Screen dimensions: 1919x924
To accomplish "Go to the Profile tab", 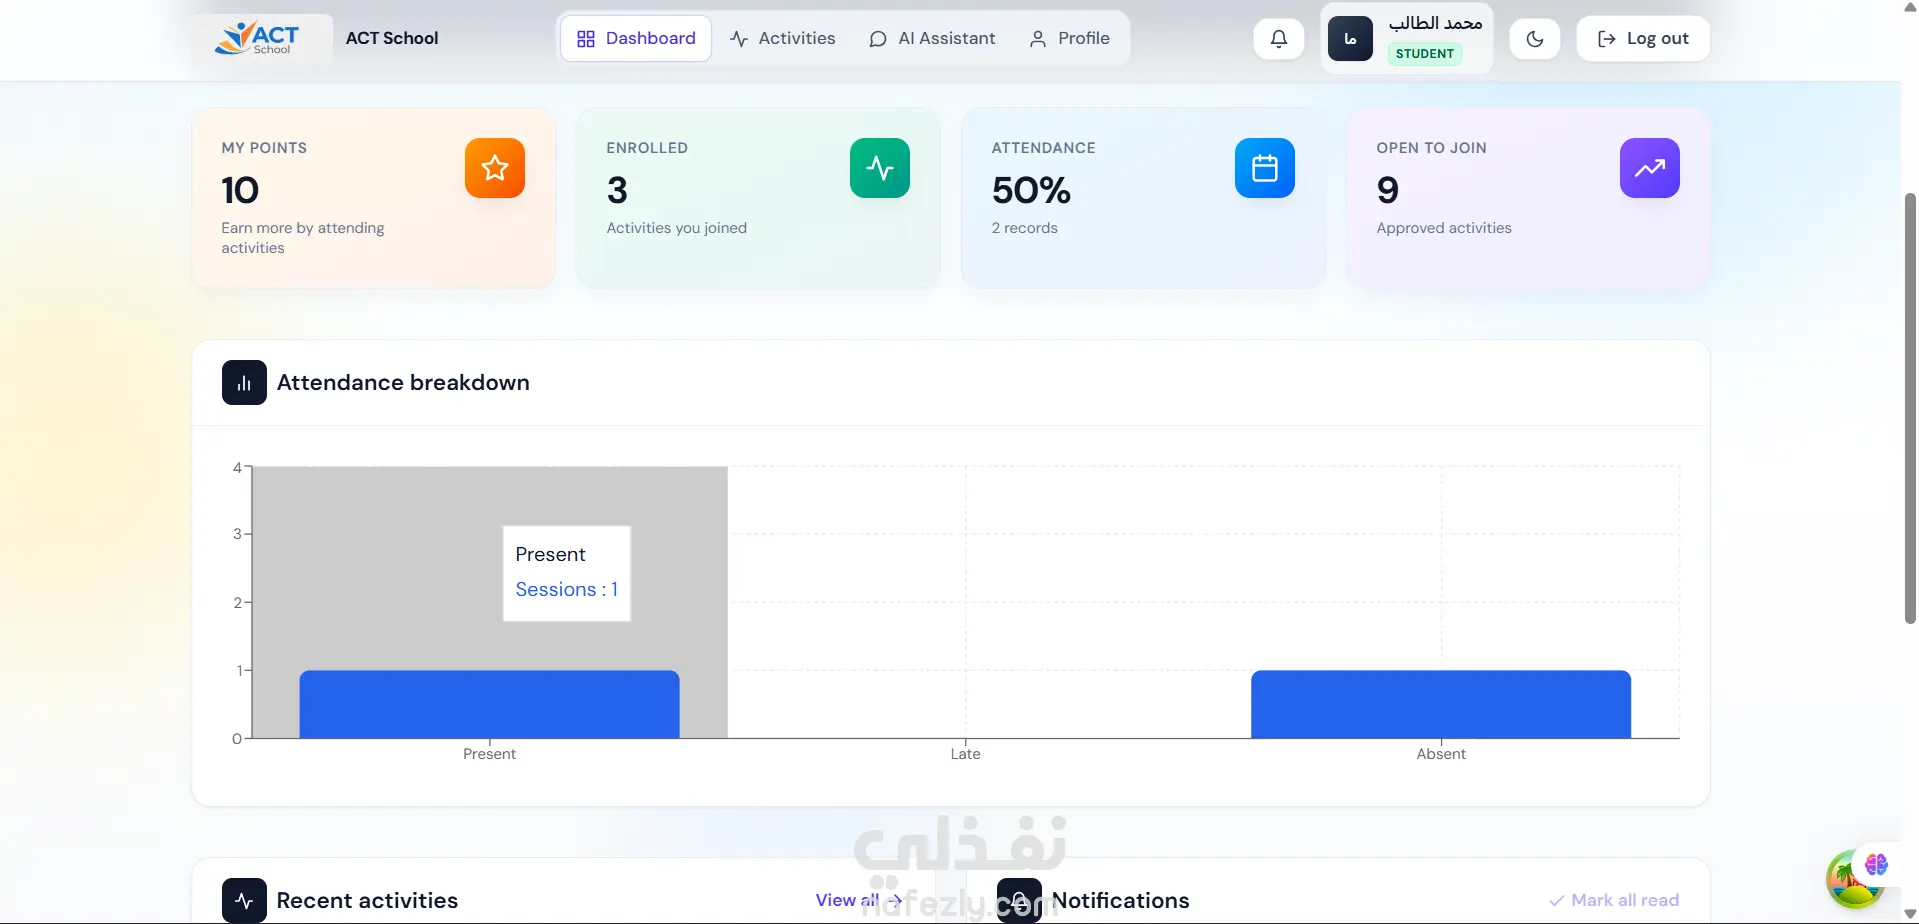I will point(1070,39).
